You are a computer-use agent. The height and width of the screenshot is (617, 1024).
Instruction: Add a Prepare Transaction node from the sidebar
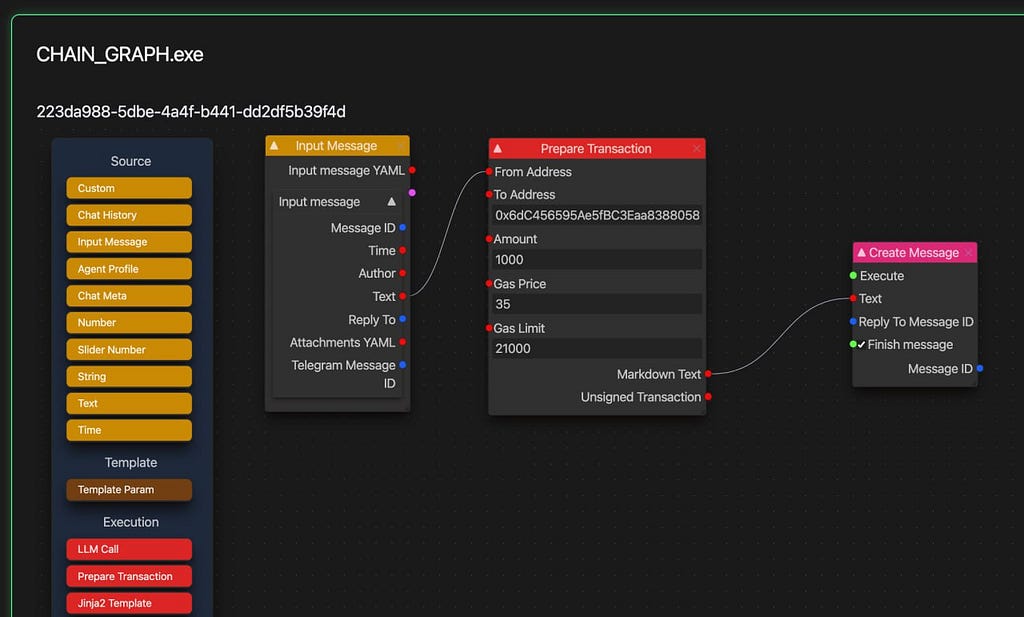(x=129, y=577)
